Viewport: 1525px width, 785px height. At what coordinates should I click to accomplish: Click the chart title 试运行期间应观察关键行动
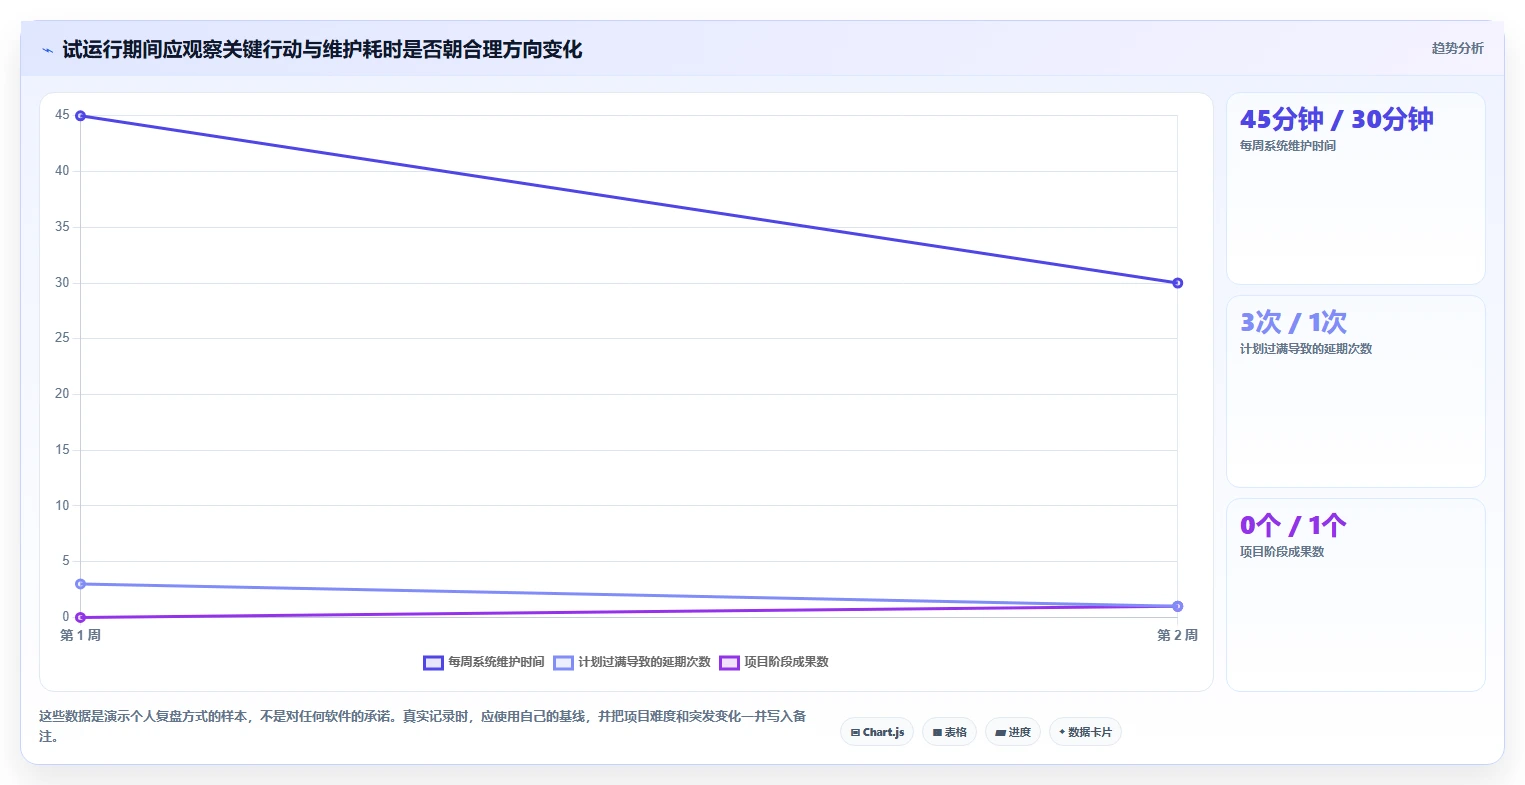(322, 50)
